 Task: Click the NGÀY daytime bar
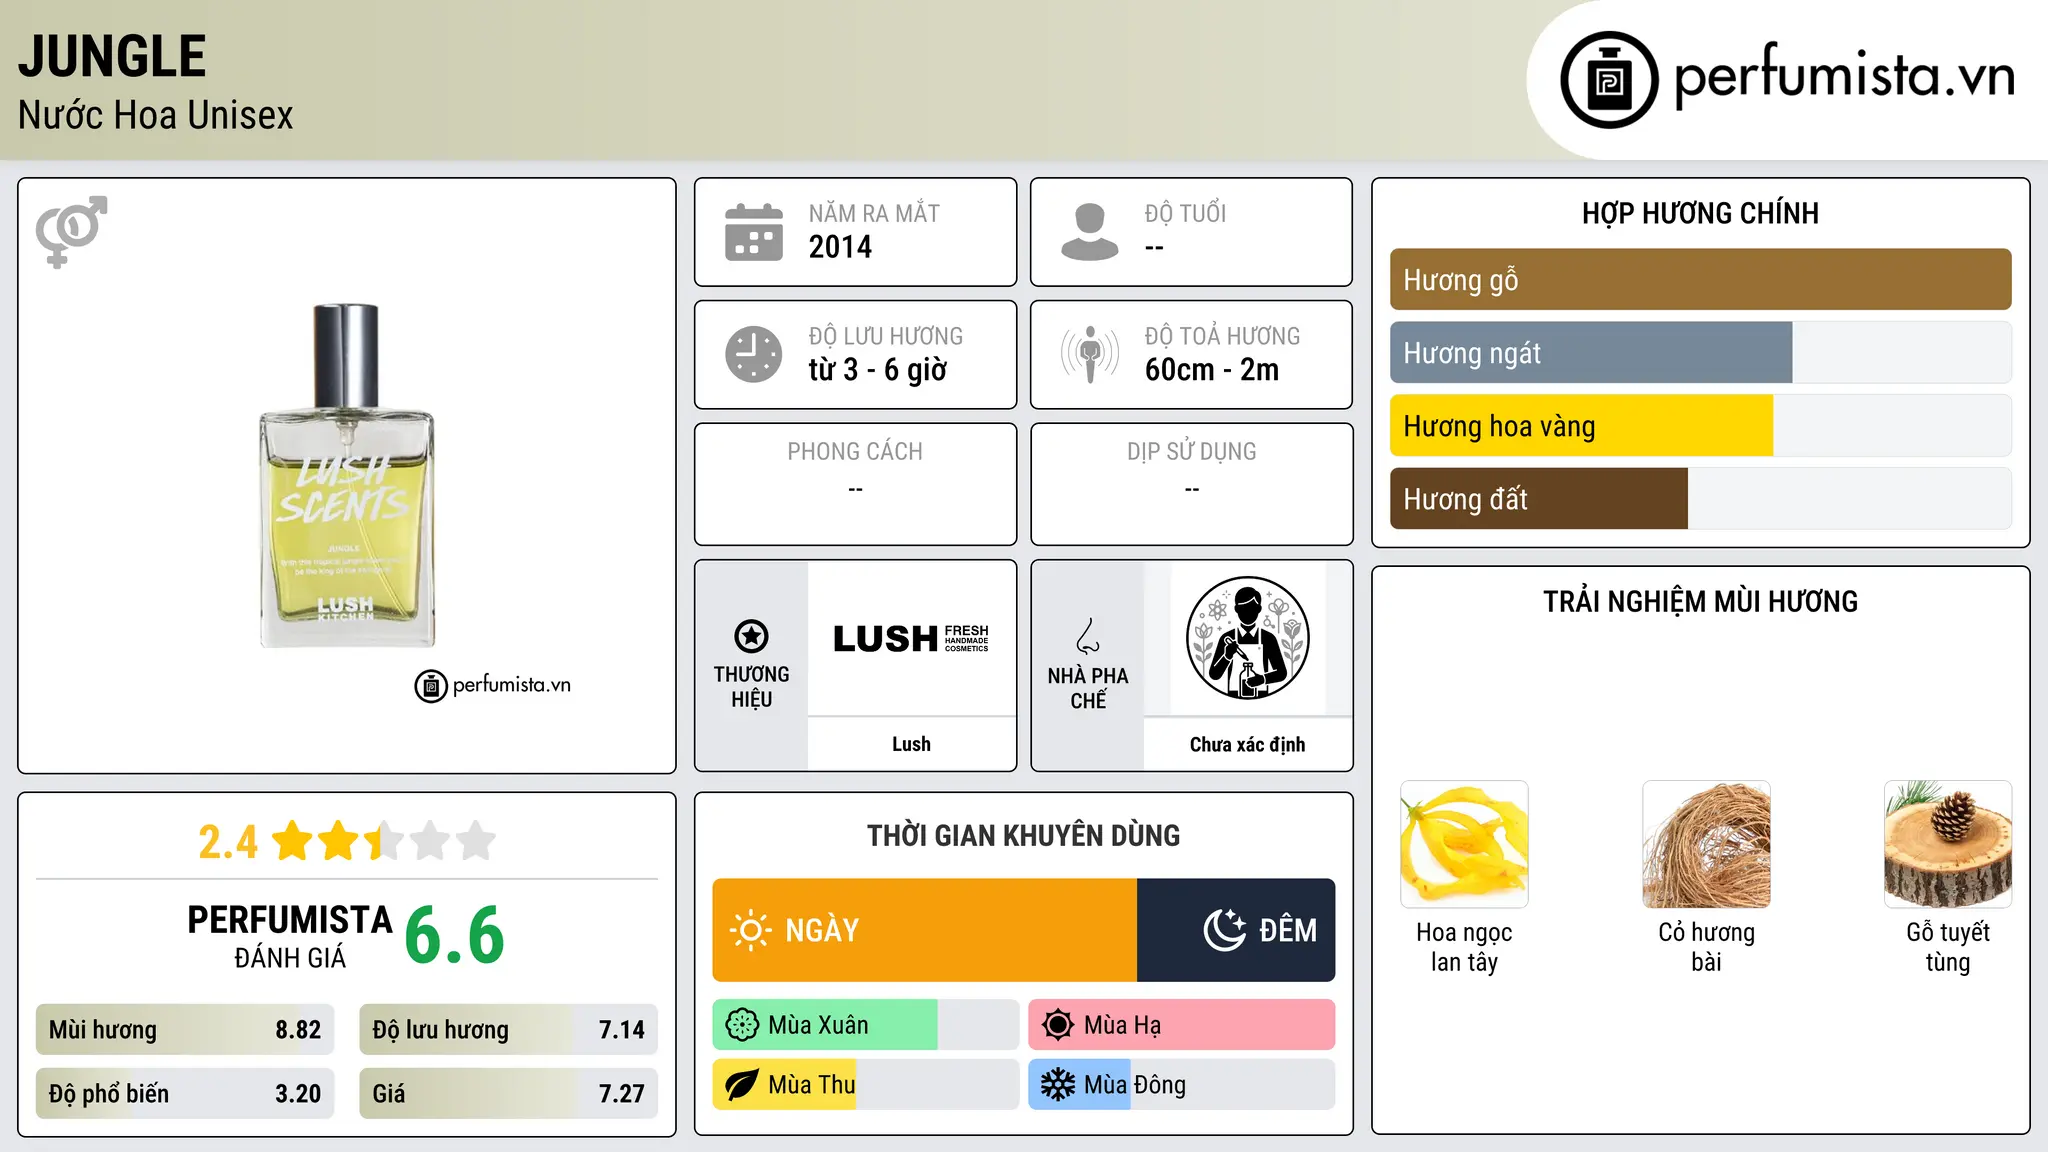coord(924,930)
